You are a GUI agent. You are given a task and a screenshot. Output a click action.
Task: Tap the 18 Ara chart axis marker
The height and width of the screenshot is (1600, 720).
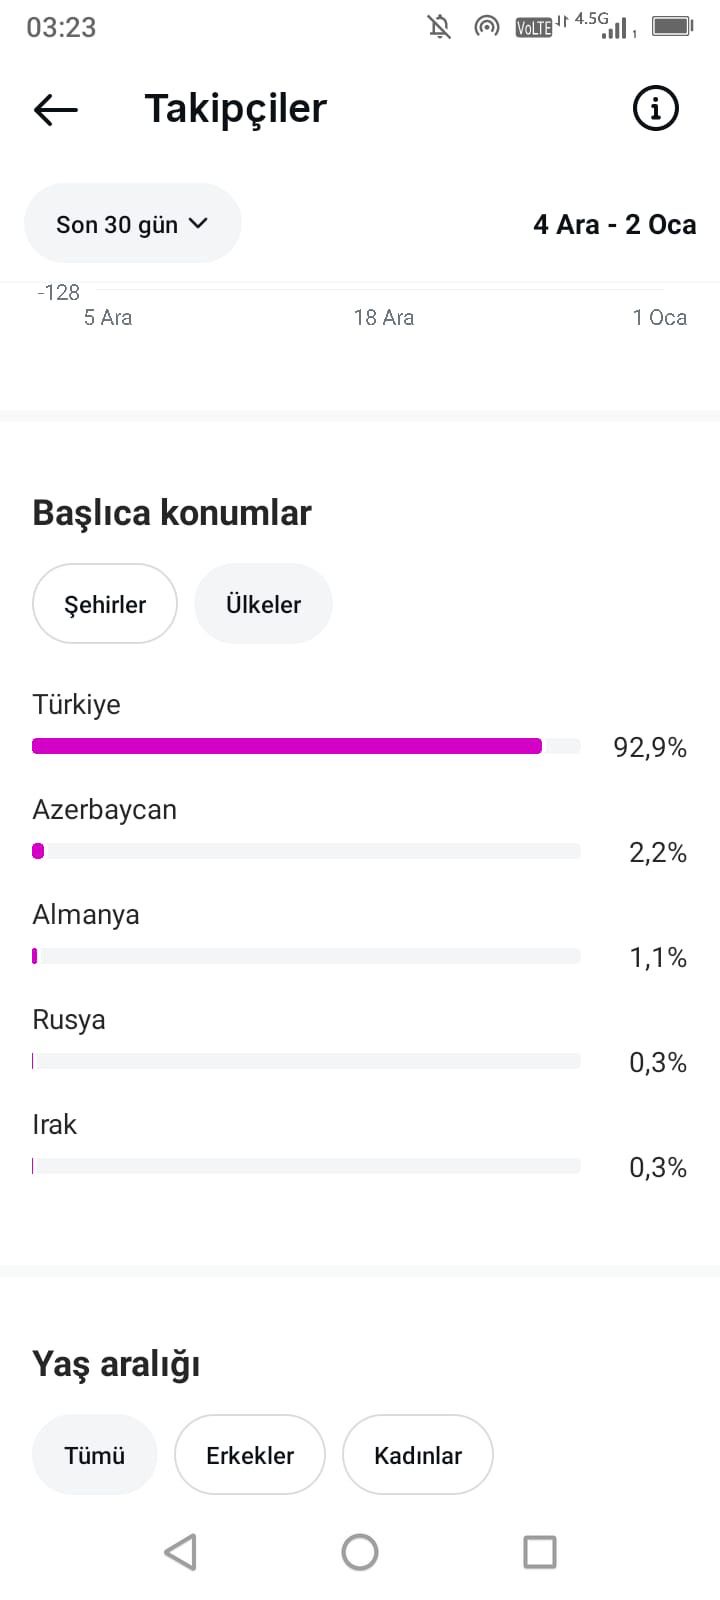pyautogui.click(x=384, y=318)
